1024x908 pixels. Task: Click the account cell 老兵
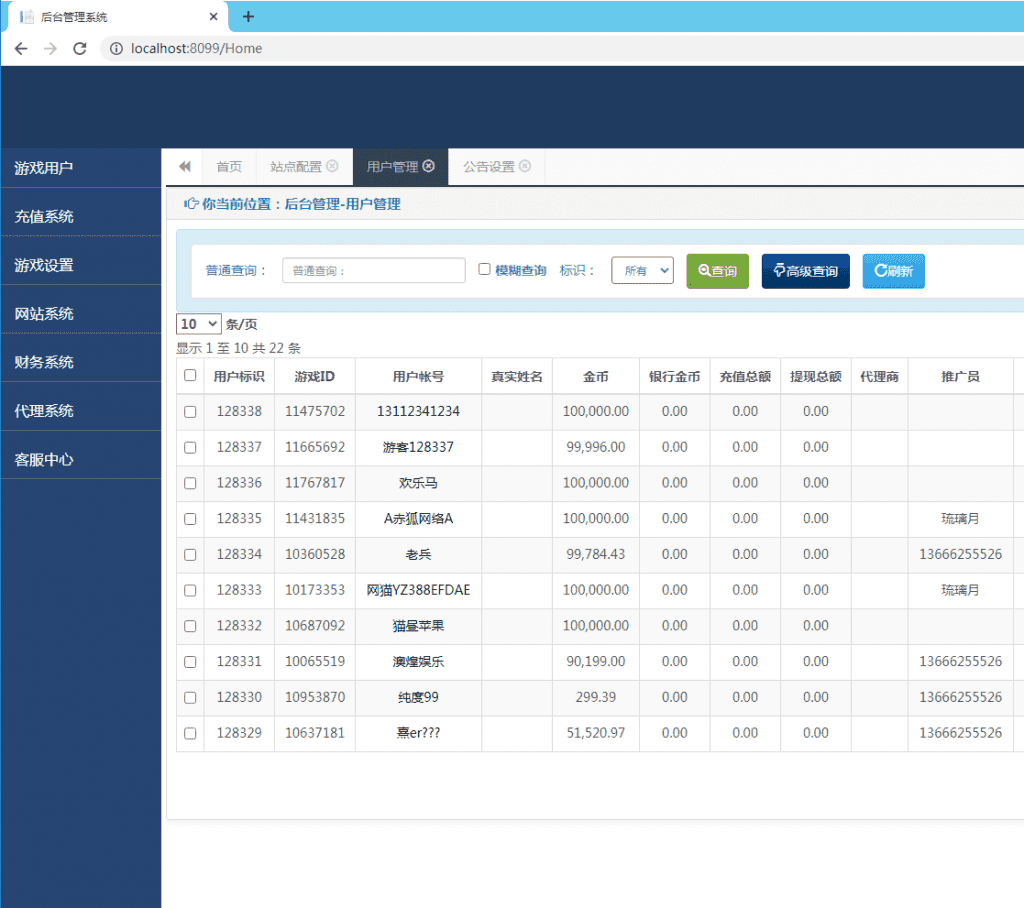418,555
